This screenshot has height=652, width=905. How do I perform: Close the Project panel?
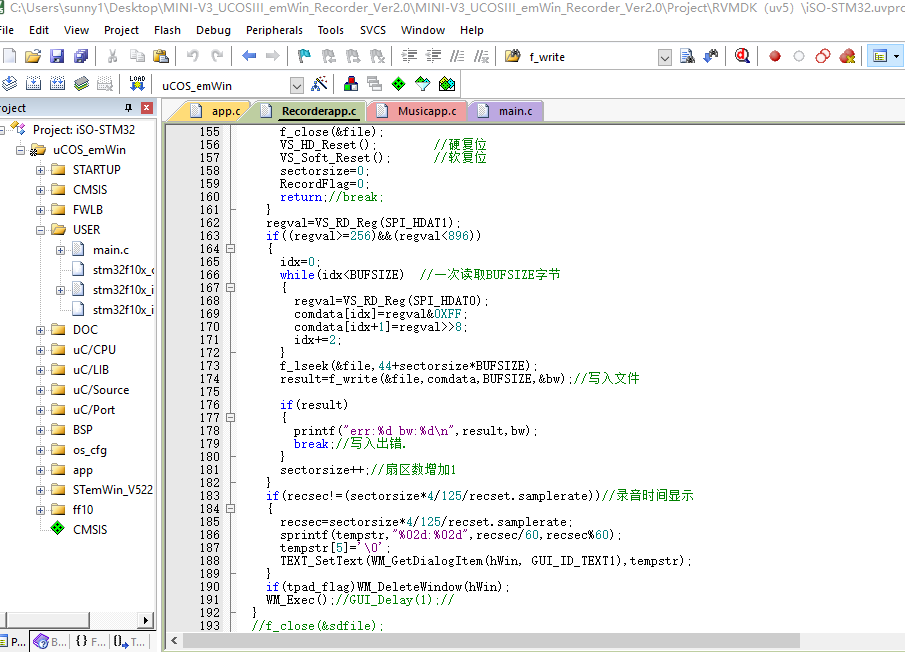point(147,108)
